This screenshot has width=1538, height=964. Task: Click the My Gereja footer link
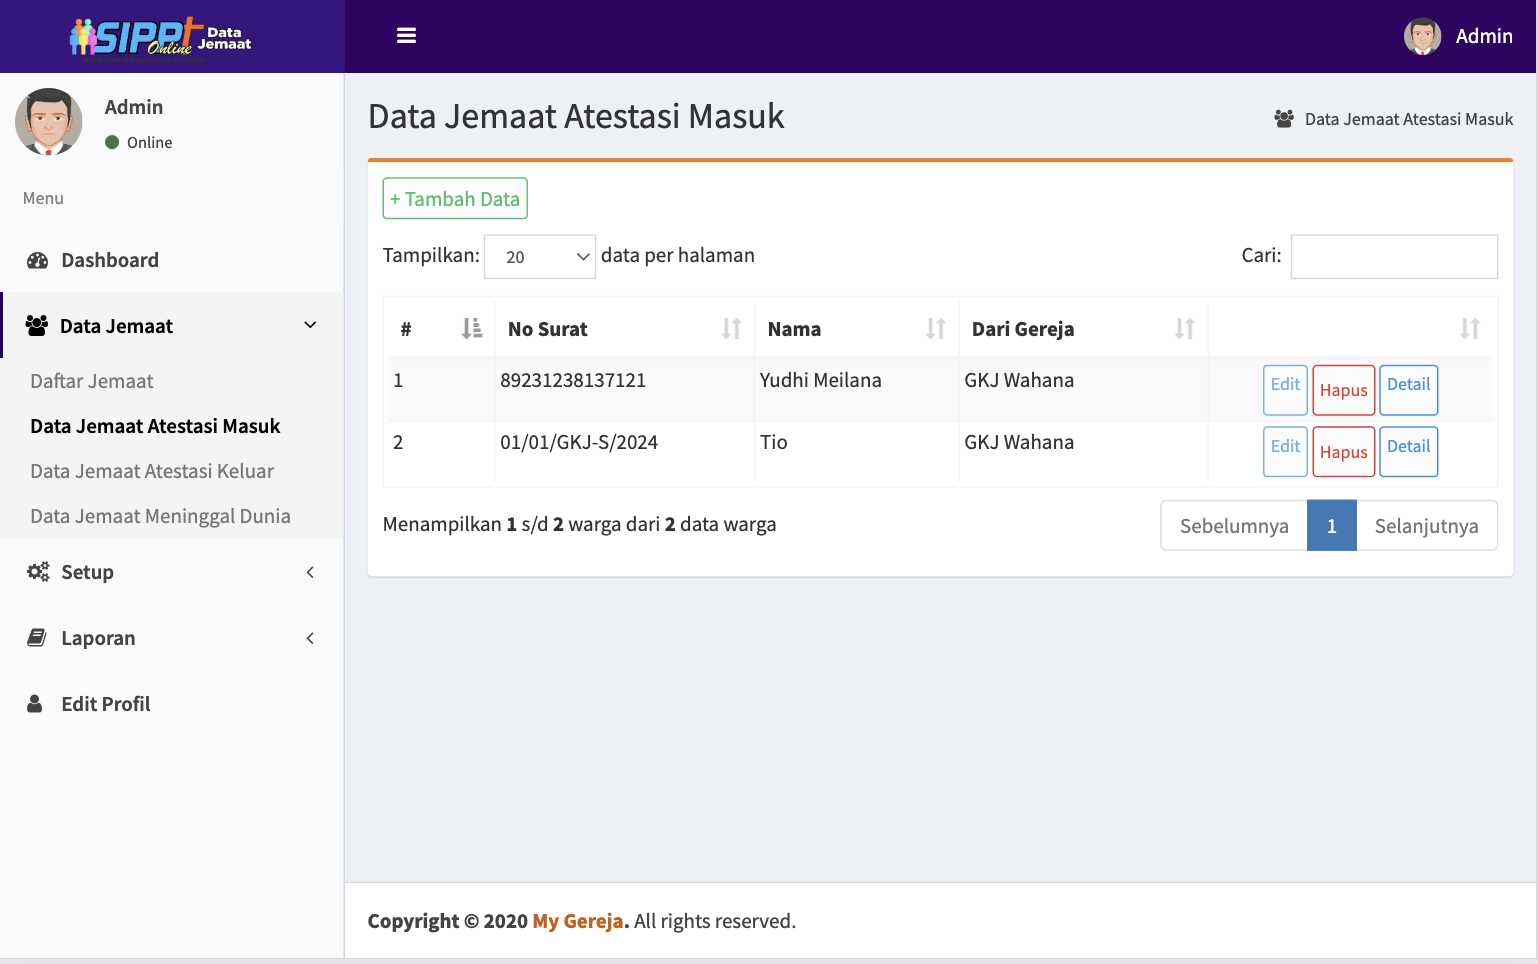click(x=578, y=921)
